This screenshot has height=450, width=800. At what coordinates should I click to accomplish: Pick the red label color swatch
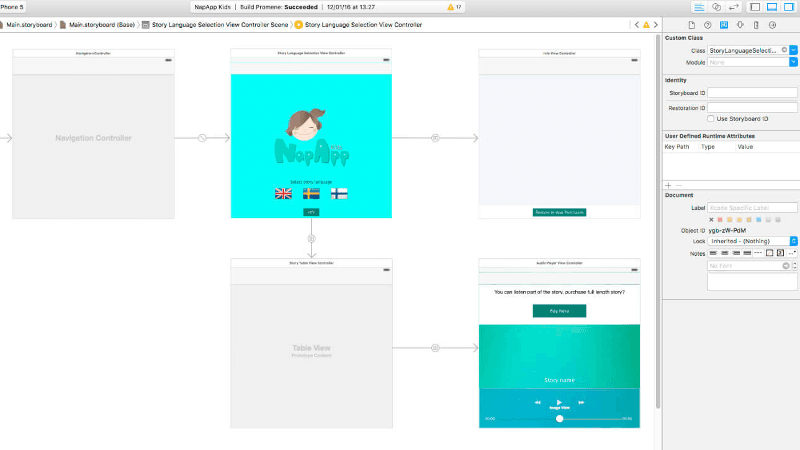pos(720,220)
